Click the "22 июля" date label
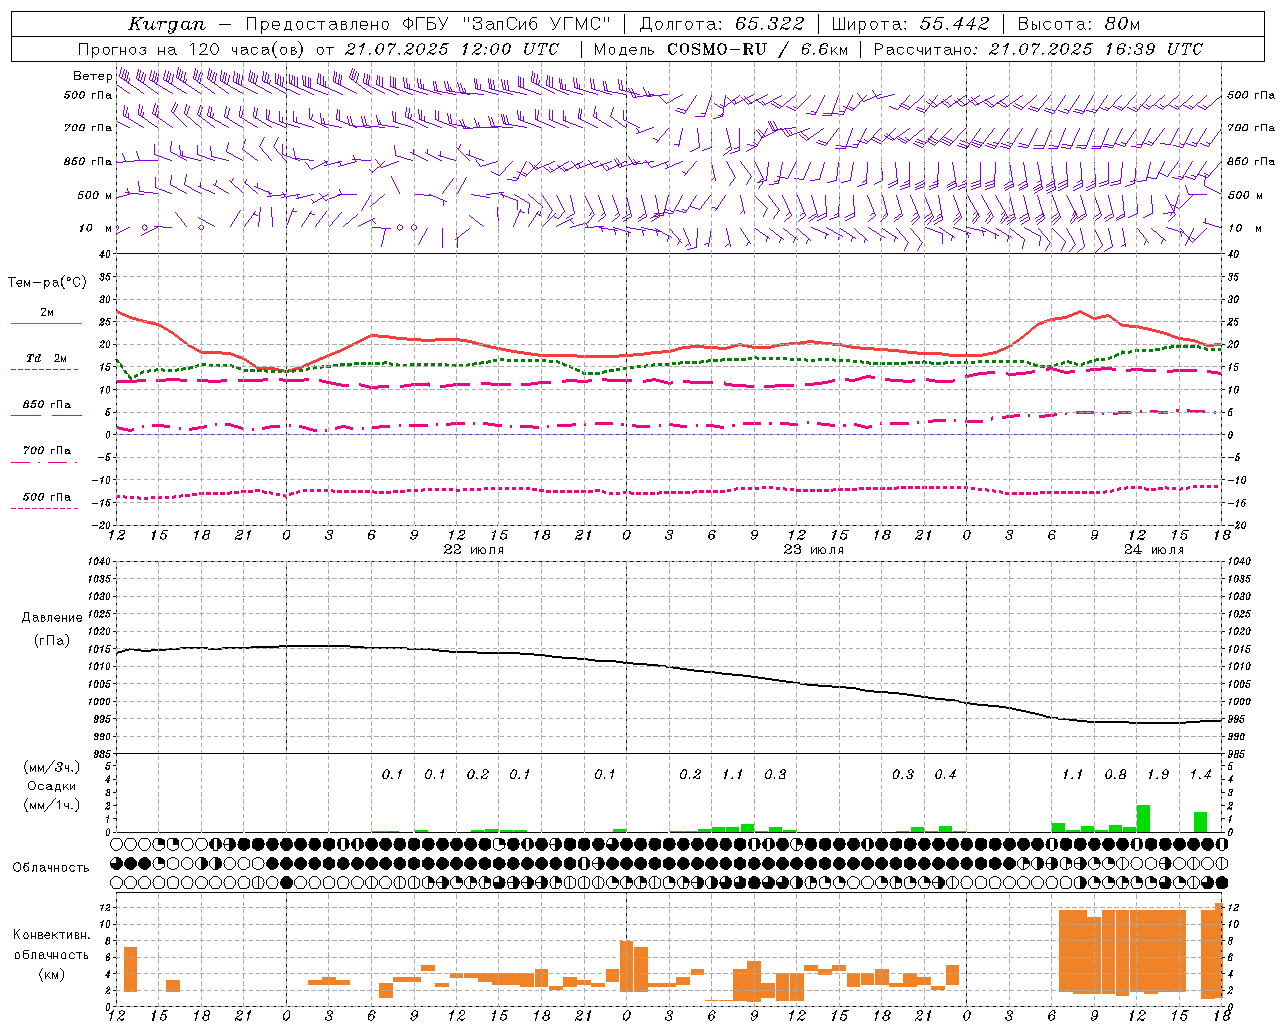This screenshot has height=1024, width=1280. (474, 550)
